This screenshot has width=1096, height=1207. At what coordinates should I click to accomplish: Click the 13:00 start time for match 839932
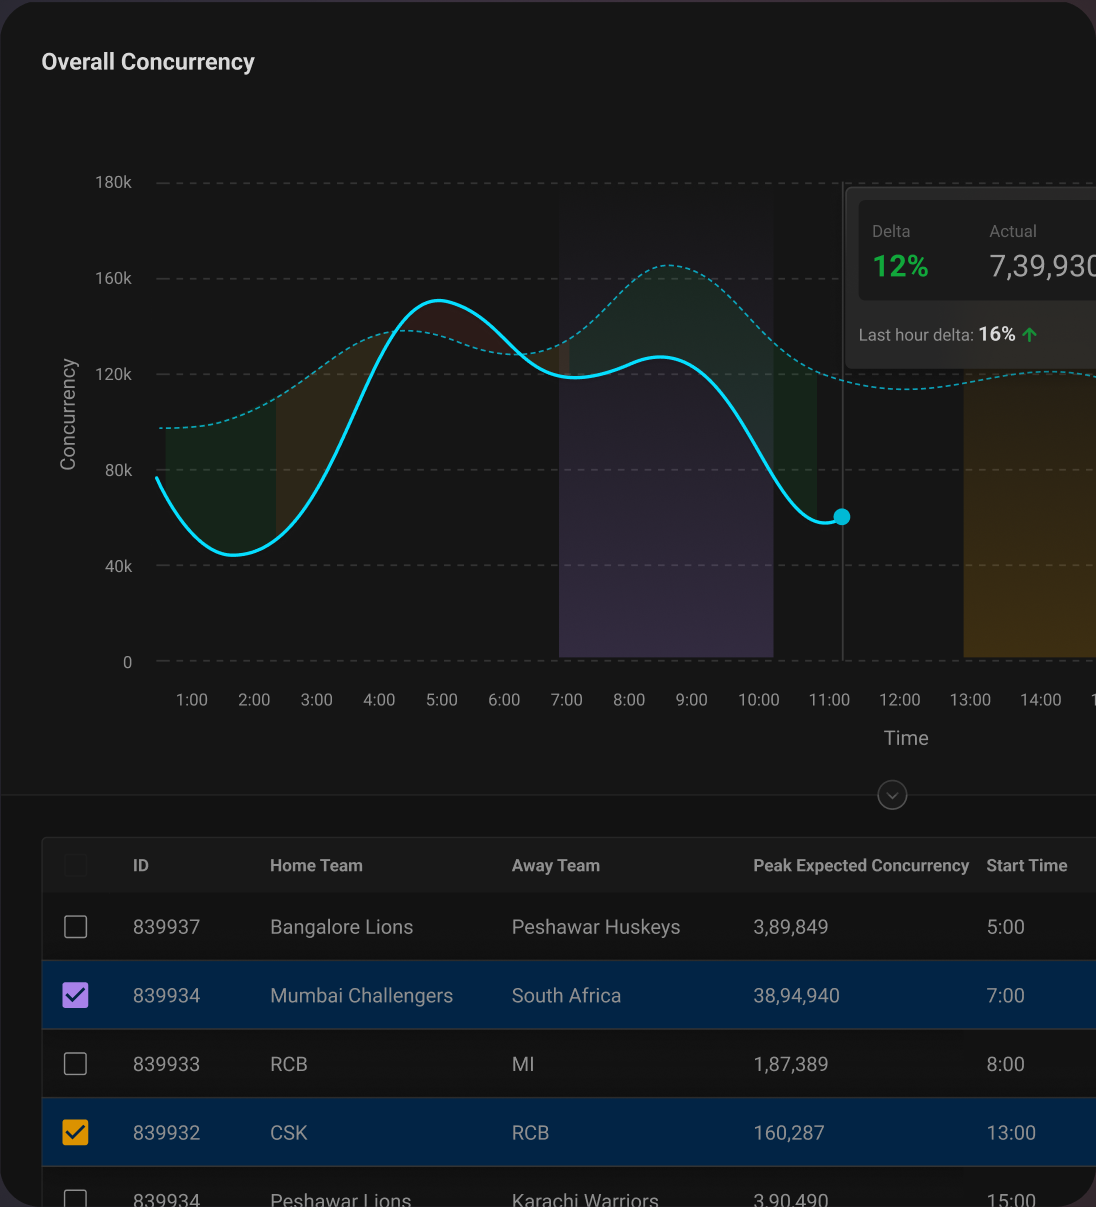point(1010,1132)
